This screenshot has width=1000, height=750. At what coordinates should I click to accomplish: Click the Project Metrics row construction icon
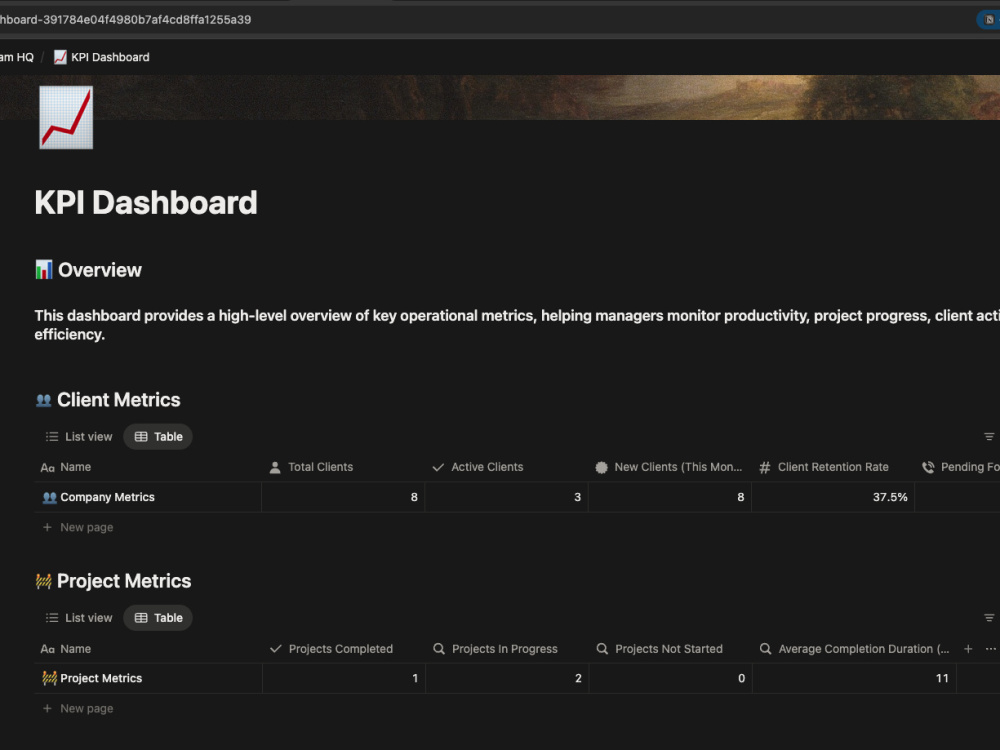tap(49, 679)
